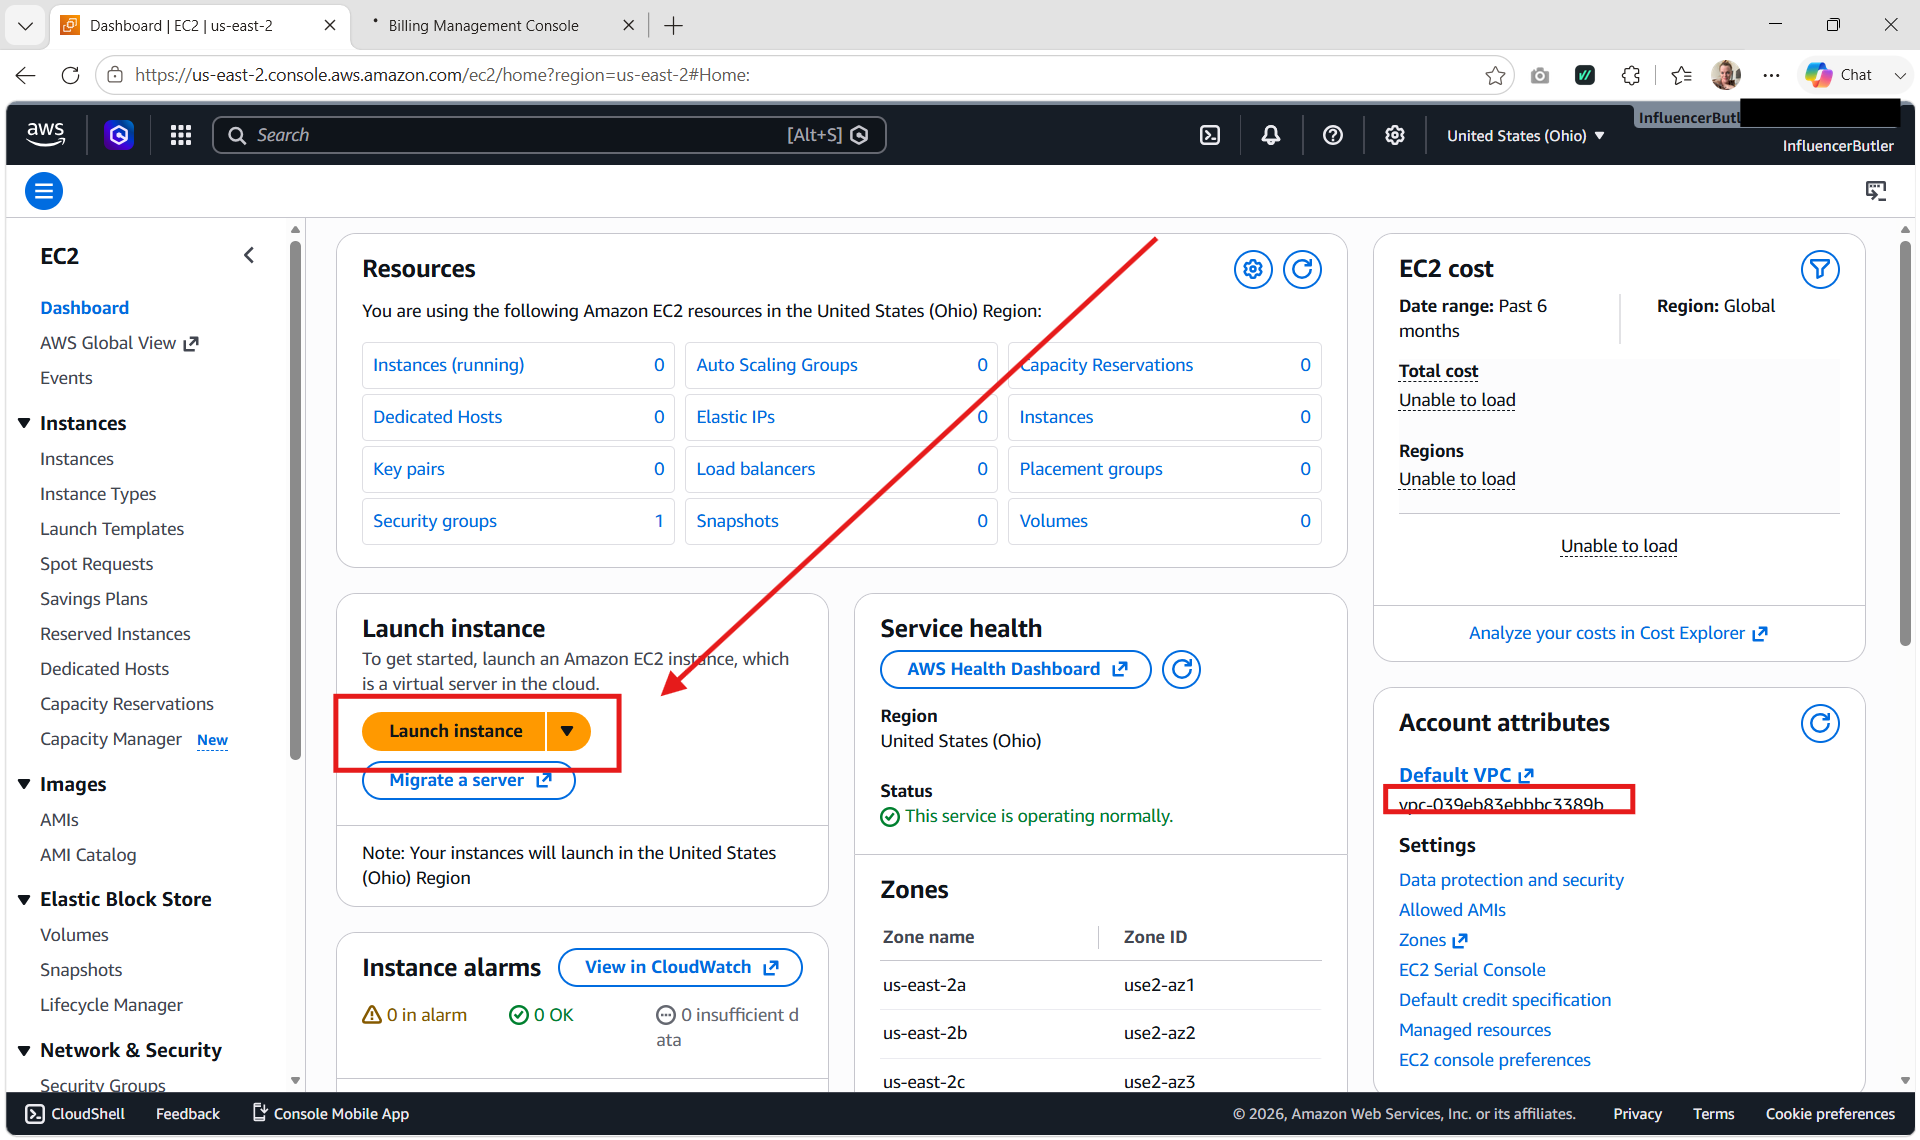Click the purple hexagon shortcut icon in the AWS nav bar

coord(119,135)
